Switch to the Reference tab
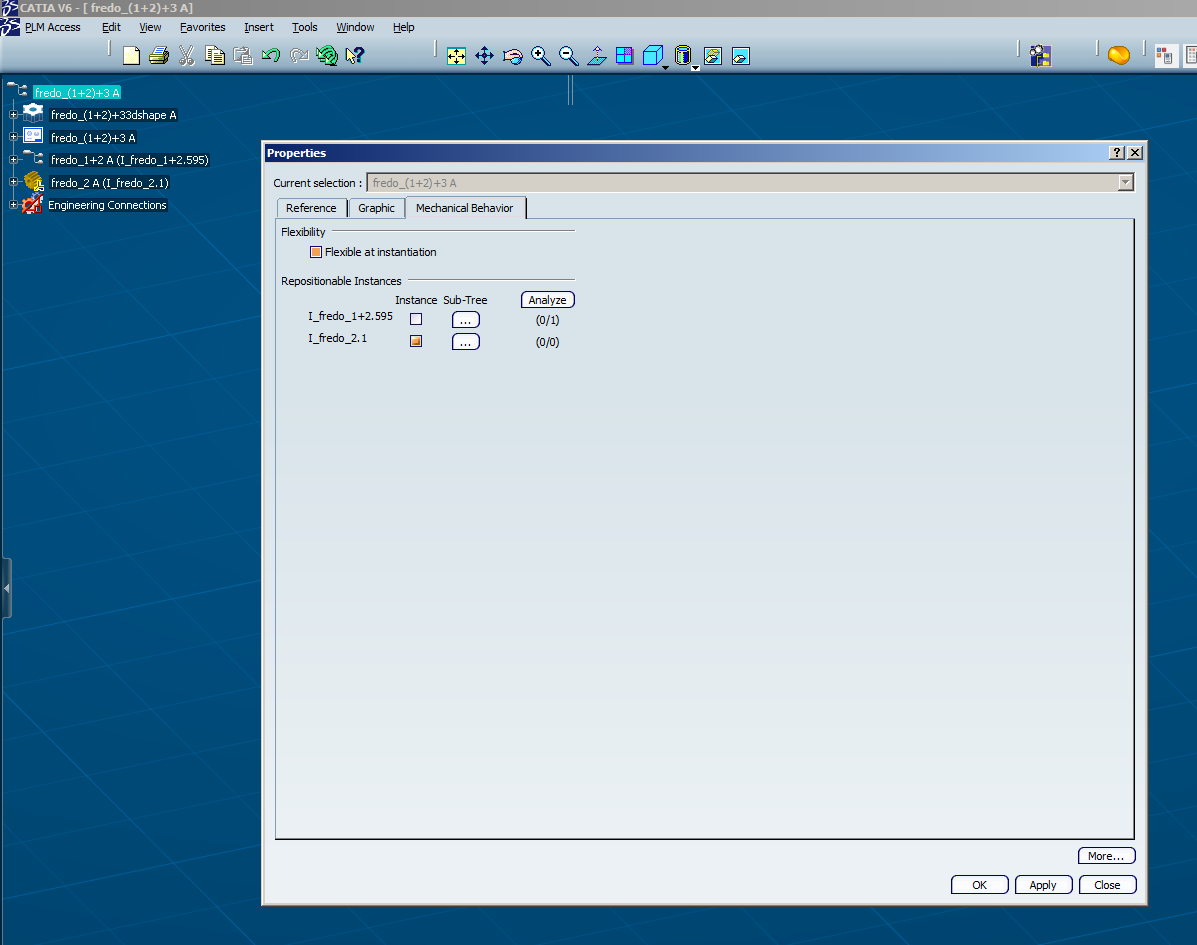 [x=311, y=208]
